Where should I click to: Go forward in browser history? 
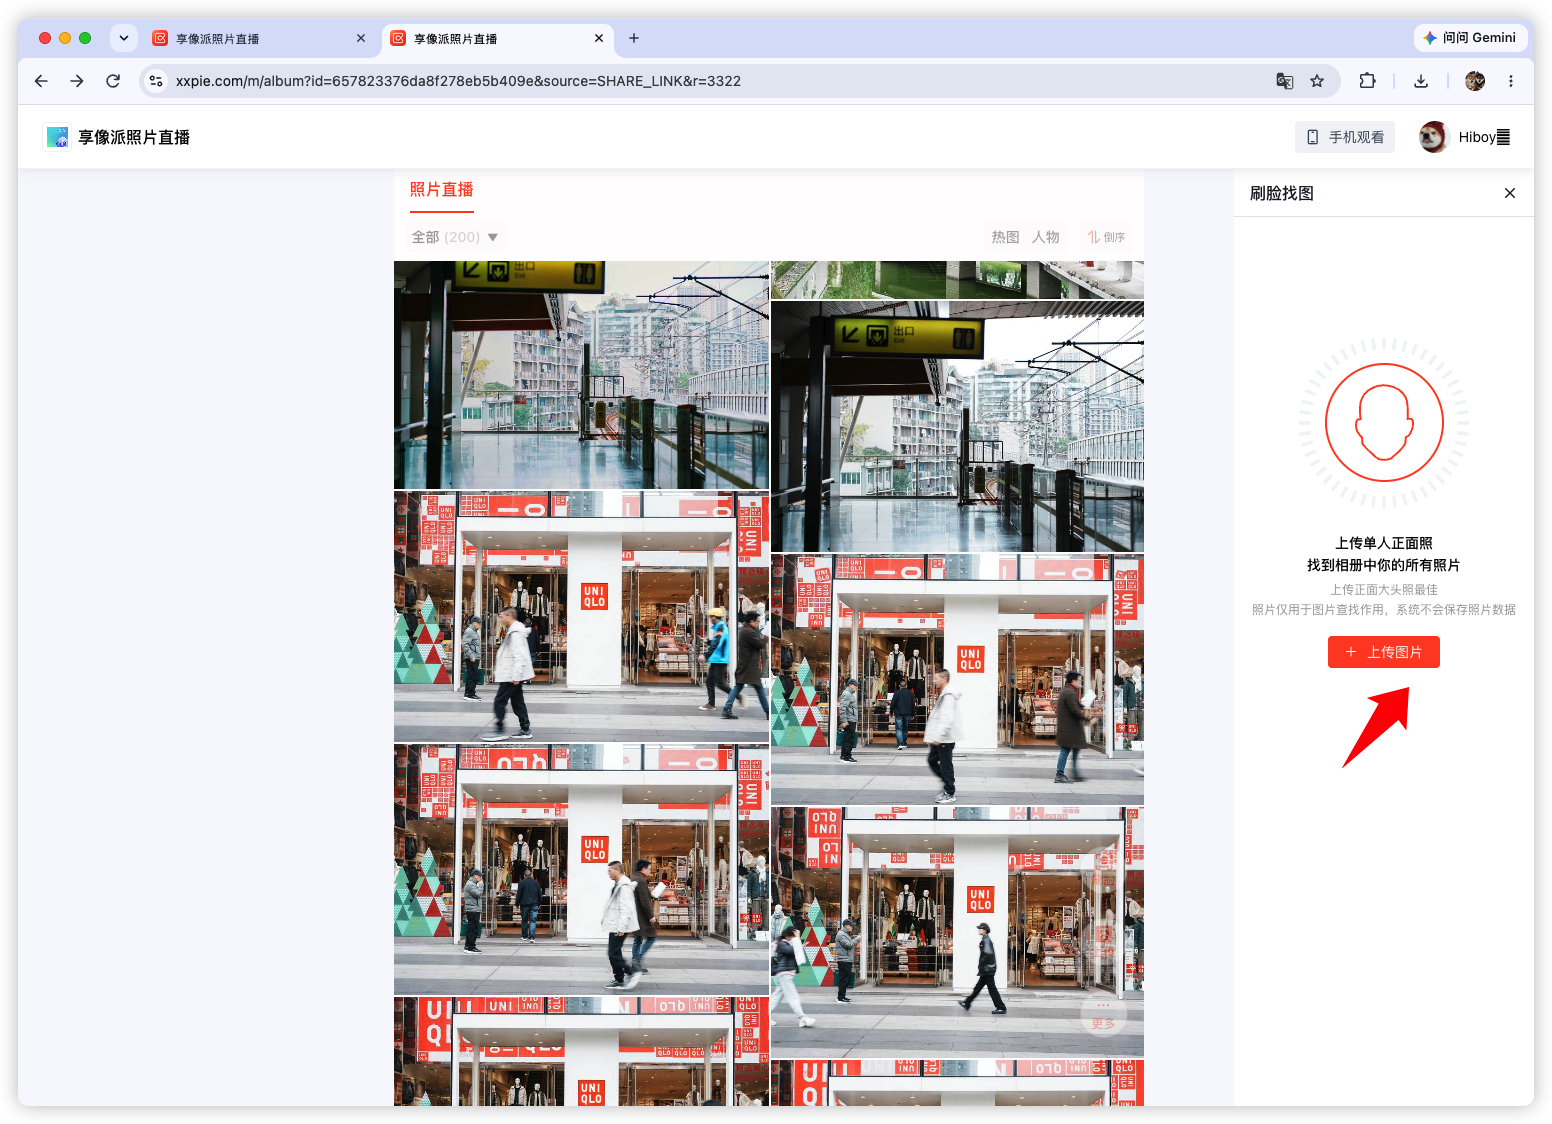(x=77, y=81)
